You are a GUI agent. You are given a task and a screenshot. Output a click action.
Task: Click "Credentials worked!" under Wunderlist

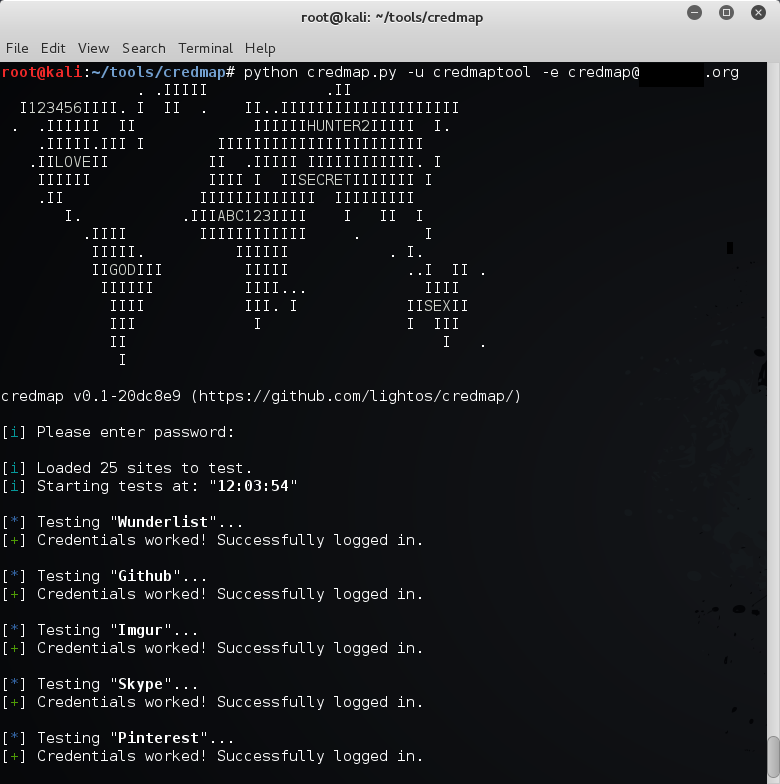pyautogui.click(x=122, y=540)
